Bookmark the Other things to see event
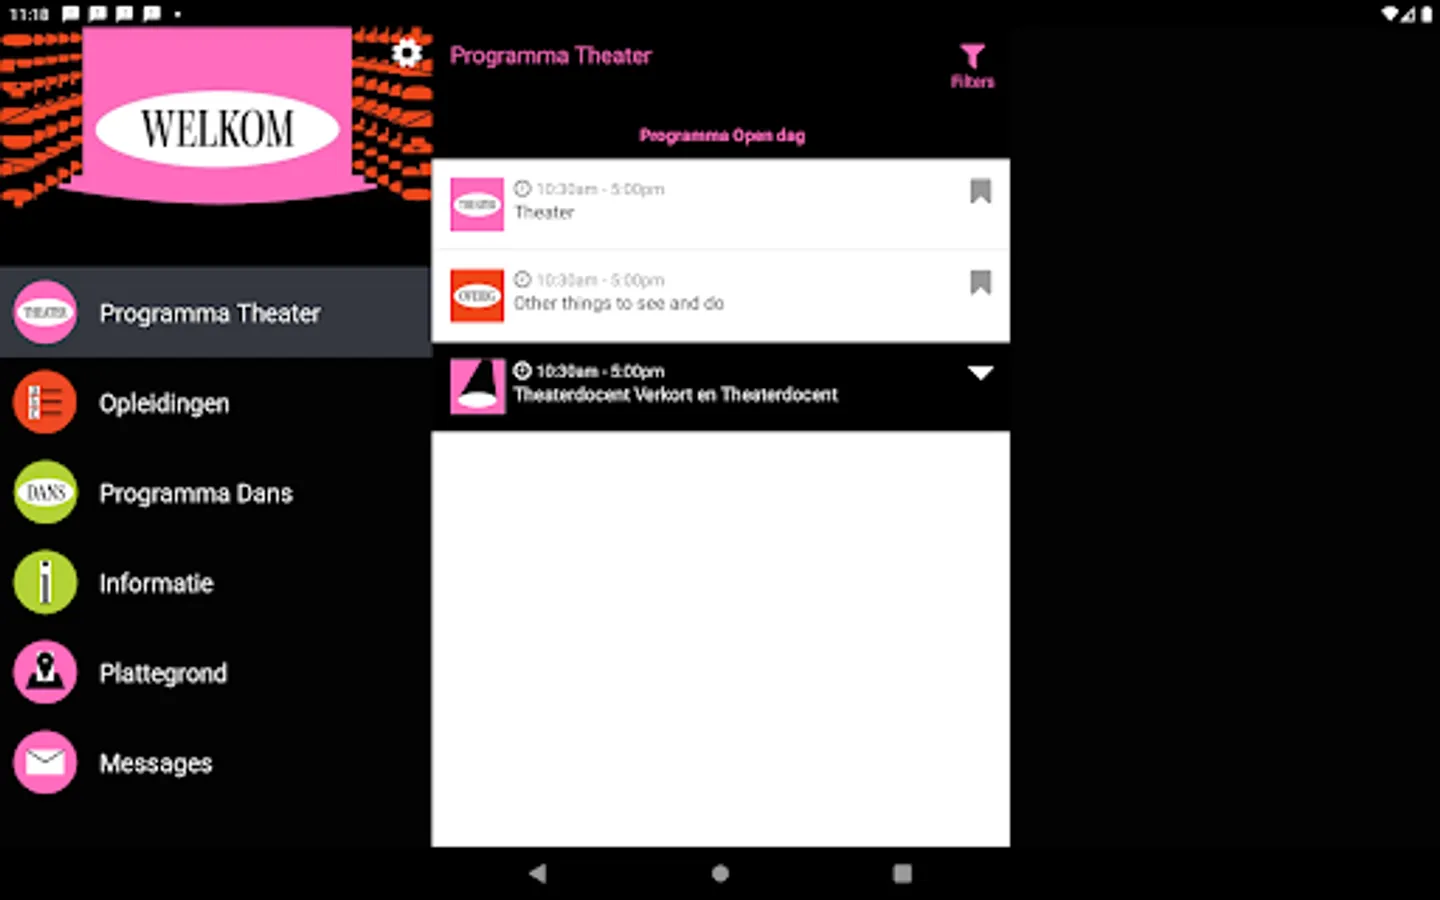Image resolution: width=1440 pixels, height=900 pixels. point(980,283)
